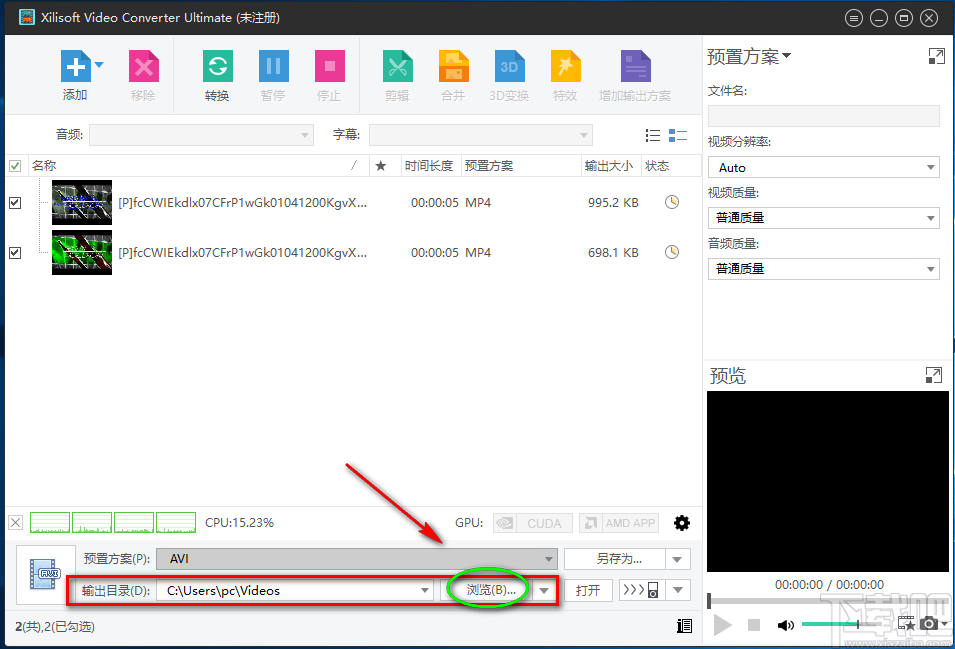Uncheck the 698.1 KB file row checkbox
This screenshot has height=649, width=955.
pos(15,253)
